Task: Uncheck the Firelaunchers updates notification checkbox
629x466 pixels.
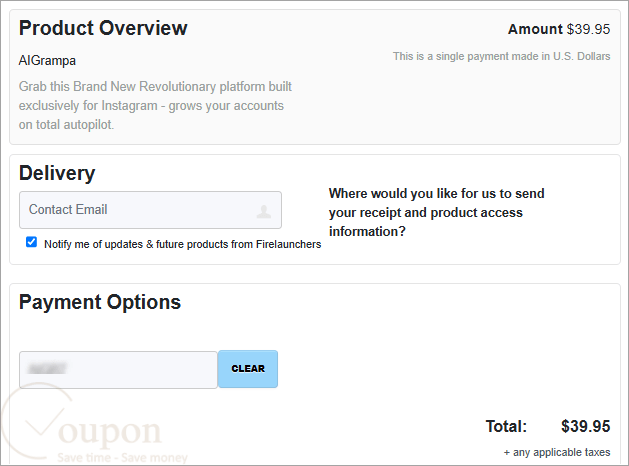Action: 31,242
